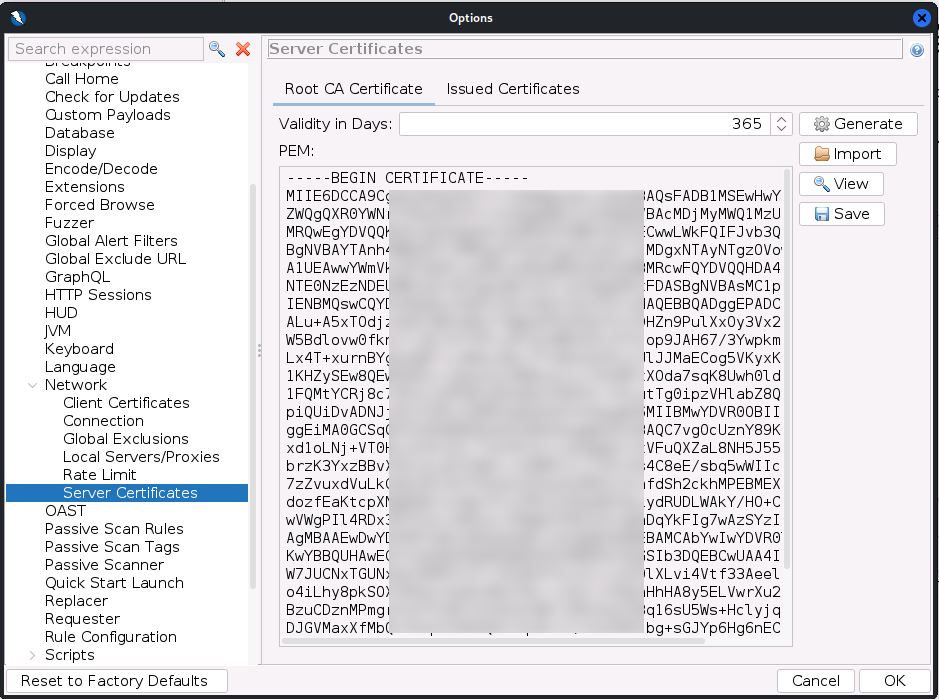Viewport: 939px width, 699px height.
Task: Click horizontal scrollbar under PEM text
Action: (493, 641)
